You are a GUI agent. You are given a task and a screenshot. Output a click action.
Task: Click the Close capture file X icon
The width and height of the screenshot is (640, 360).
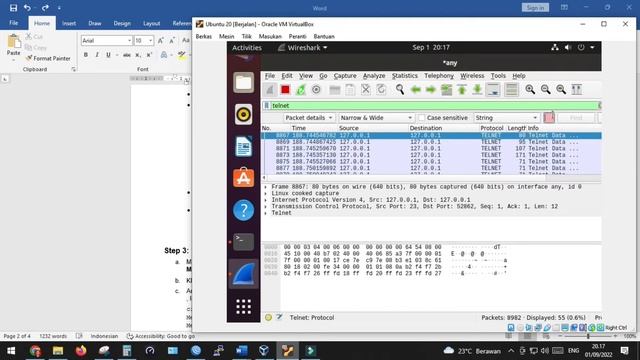tap(366, 89)
